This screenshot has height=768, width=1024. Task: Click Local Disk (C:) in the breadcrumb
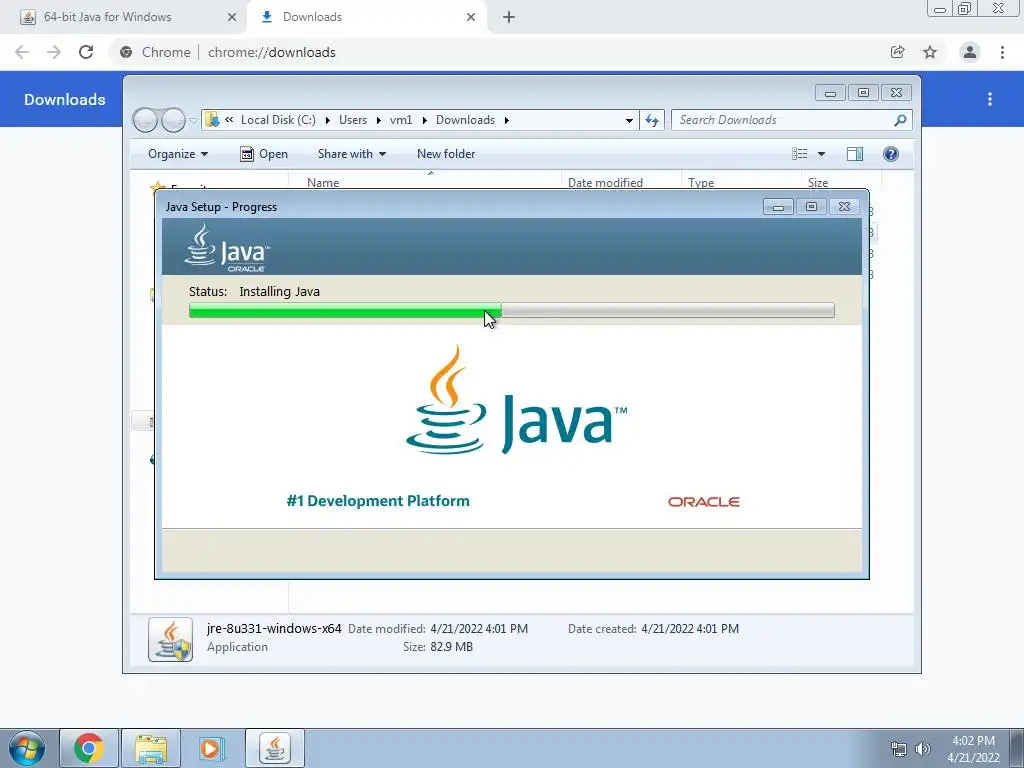point(278,120)
